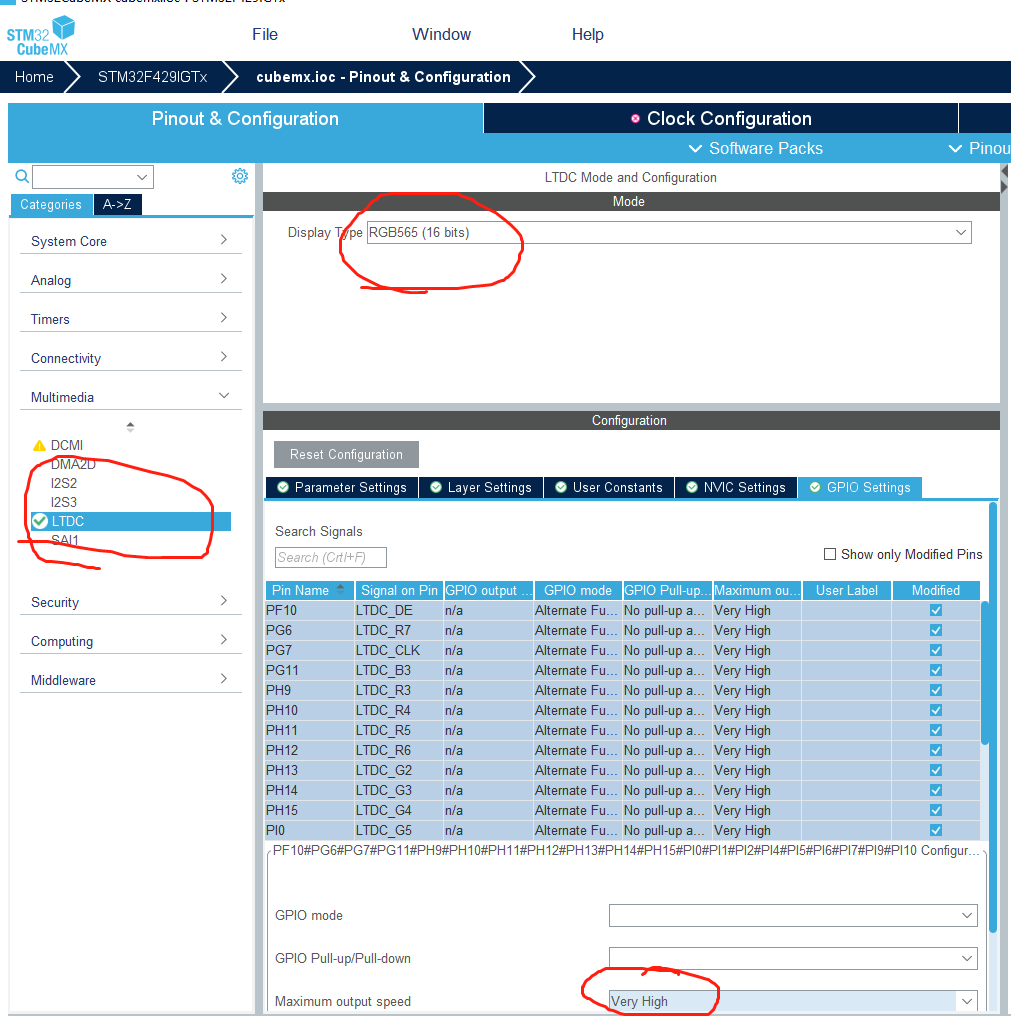Click the search magnifier icon in categories panel
The width and height of the screenshot is (1011, 1017).
(21, 176)
